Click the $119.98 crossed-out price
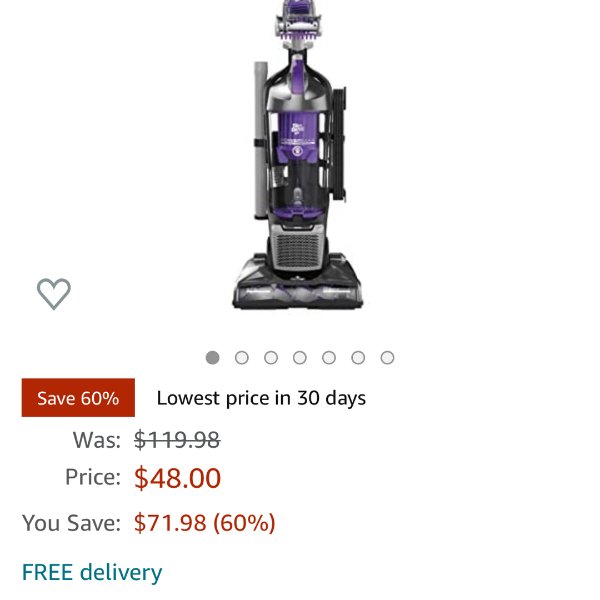The height and width of the screenshot is (600, 600). 177,440
